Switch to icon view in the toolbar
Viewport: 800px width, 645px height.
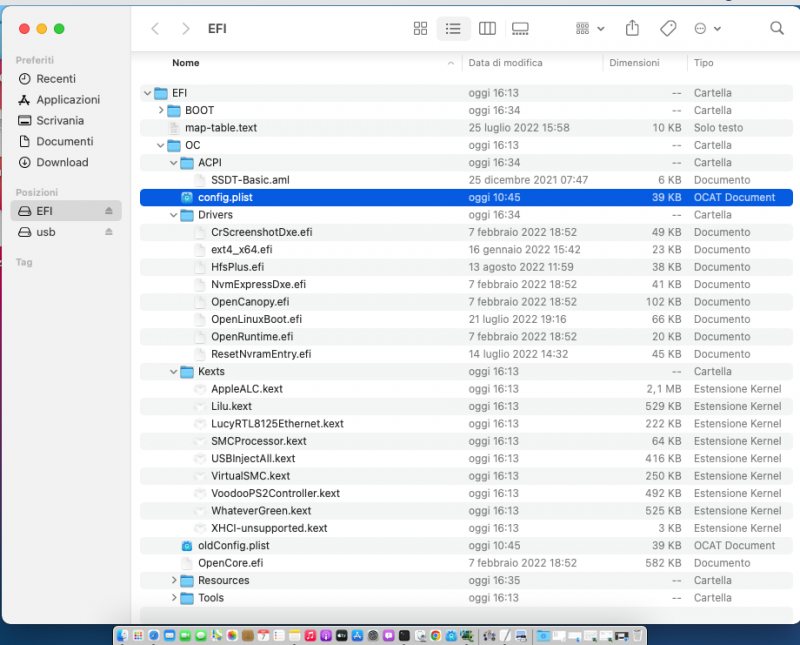point(420,28)
